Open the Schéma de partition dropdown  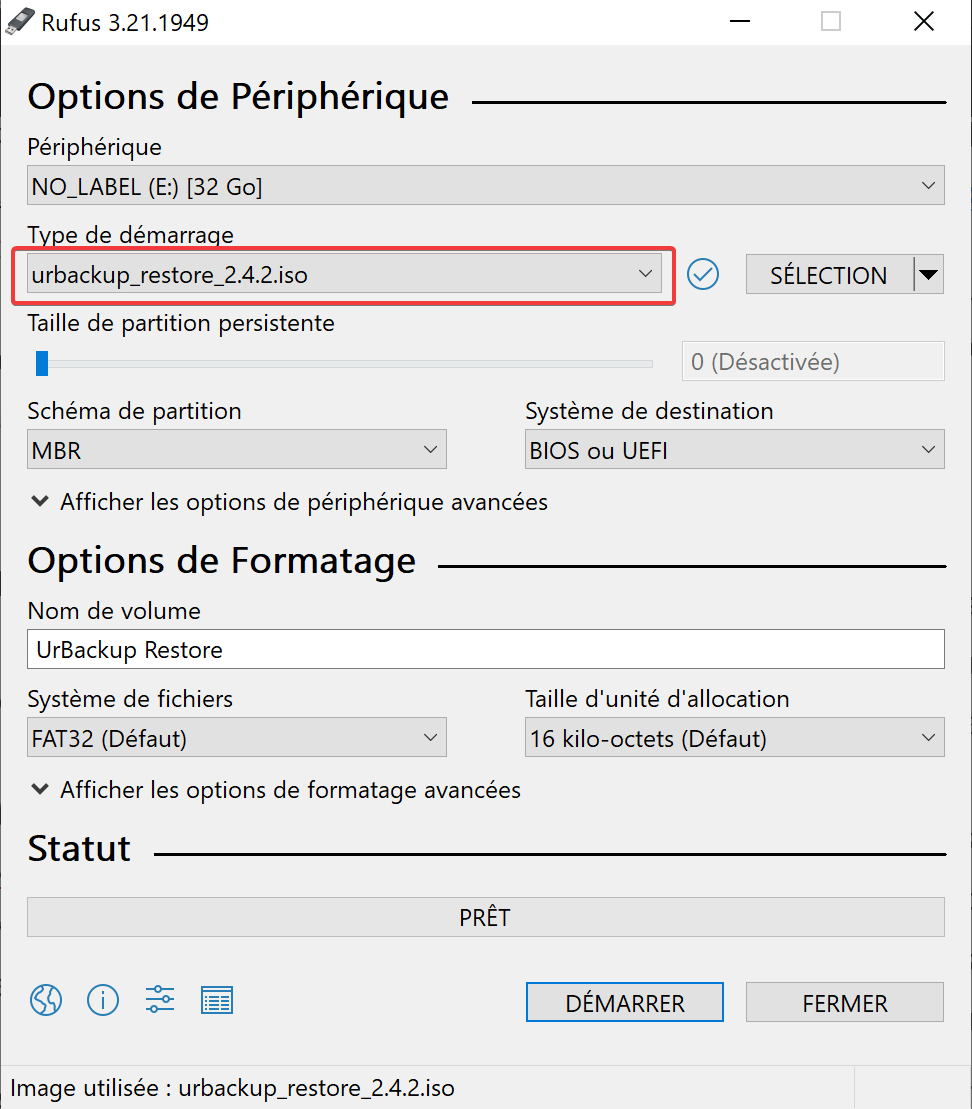pos(236,451)
